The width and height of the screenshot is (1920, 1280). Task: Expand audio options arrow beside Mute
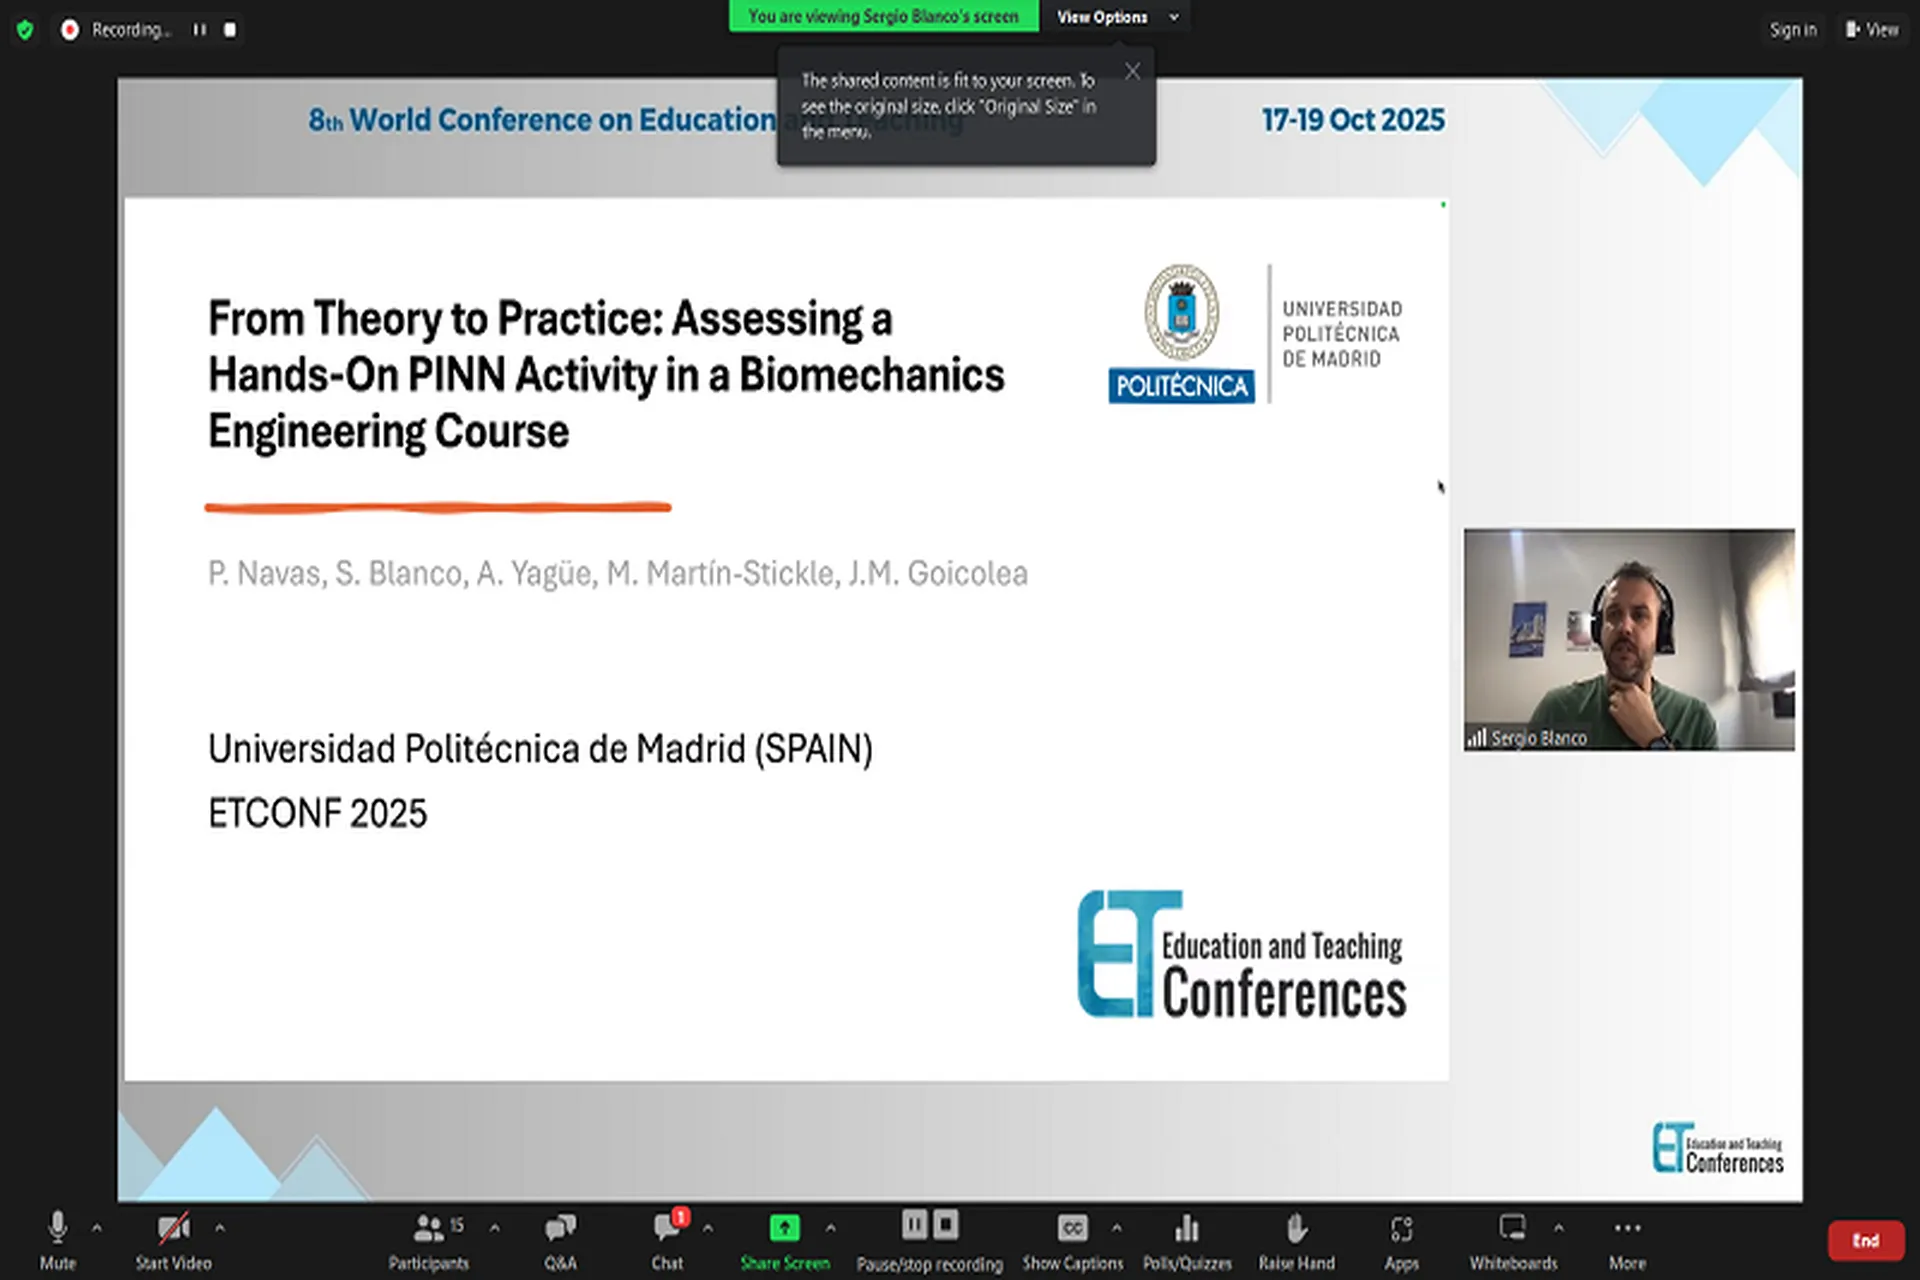click(x=97, y=1227)
